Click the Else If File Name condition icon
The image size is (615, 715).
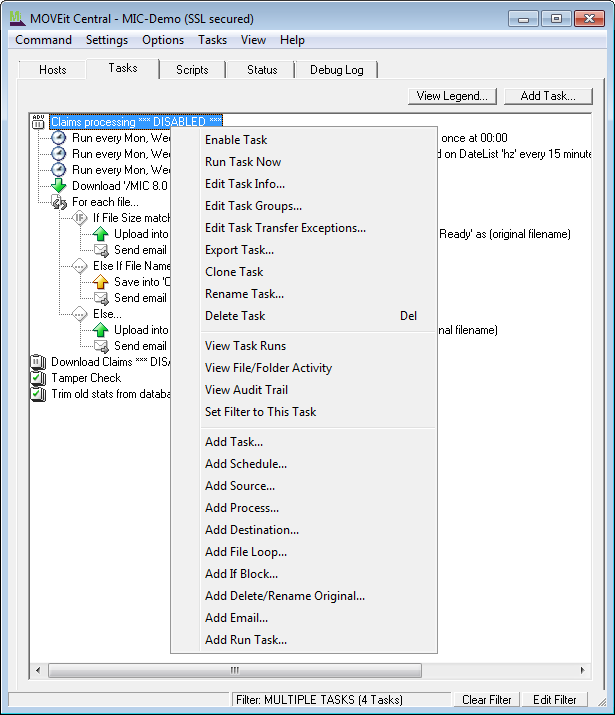pos(80,266)
